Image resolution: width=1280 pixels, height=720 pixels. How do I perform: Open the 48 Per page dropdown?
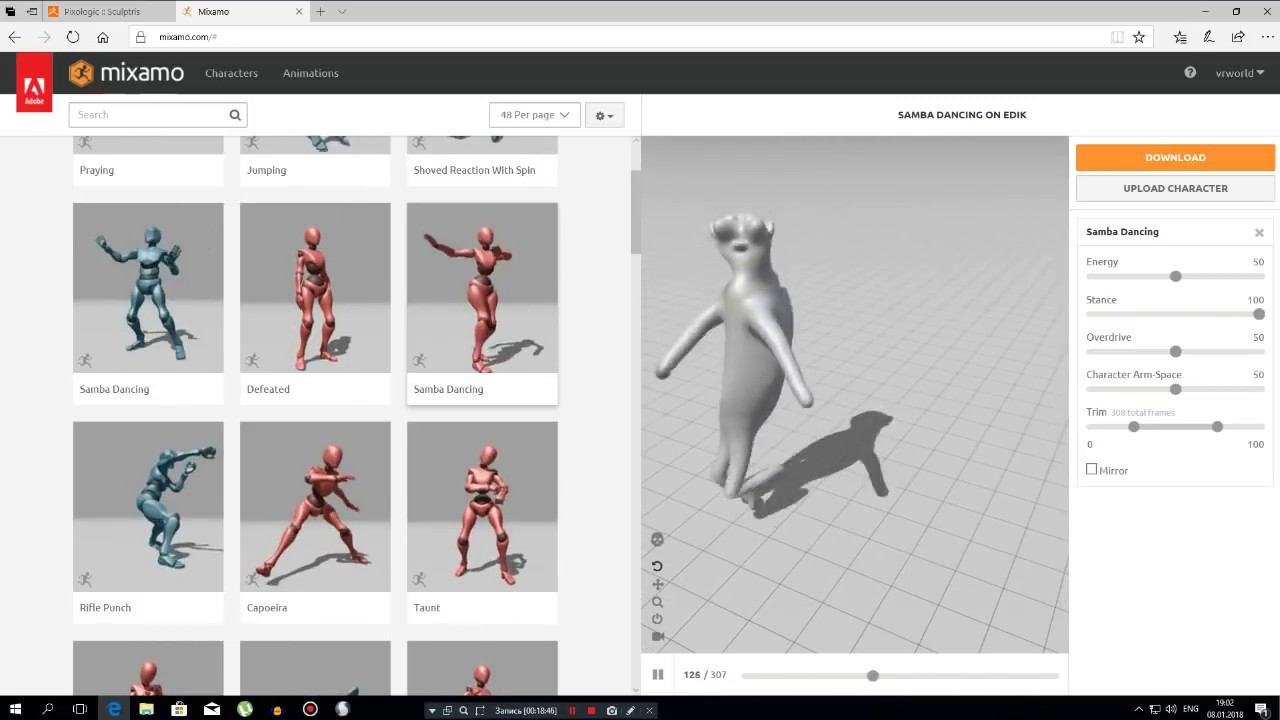click(x=535, y=115)
